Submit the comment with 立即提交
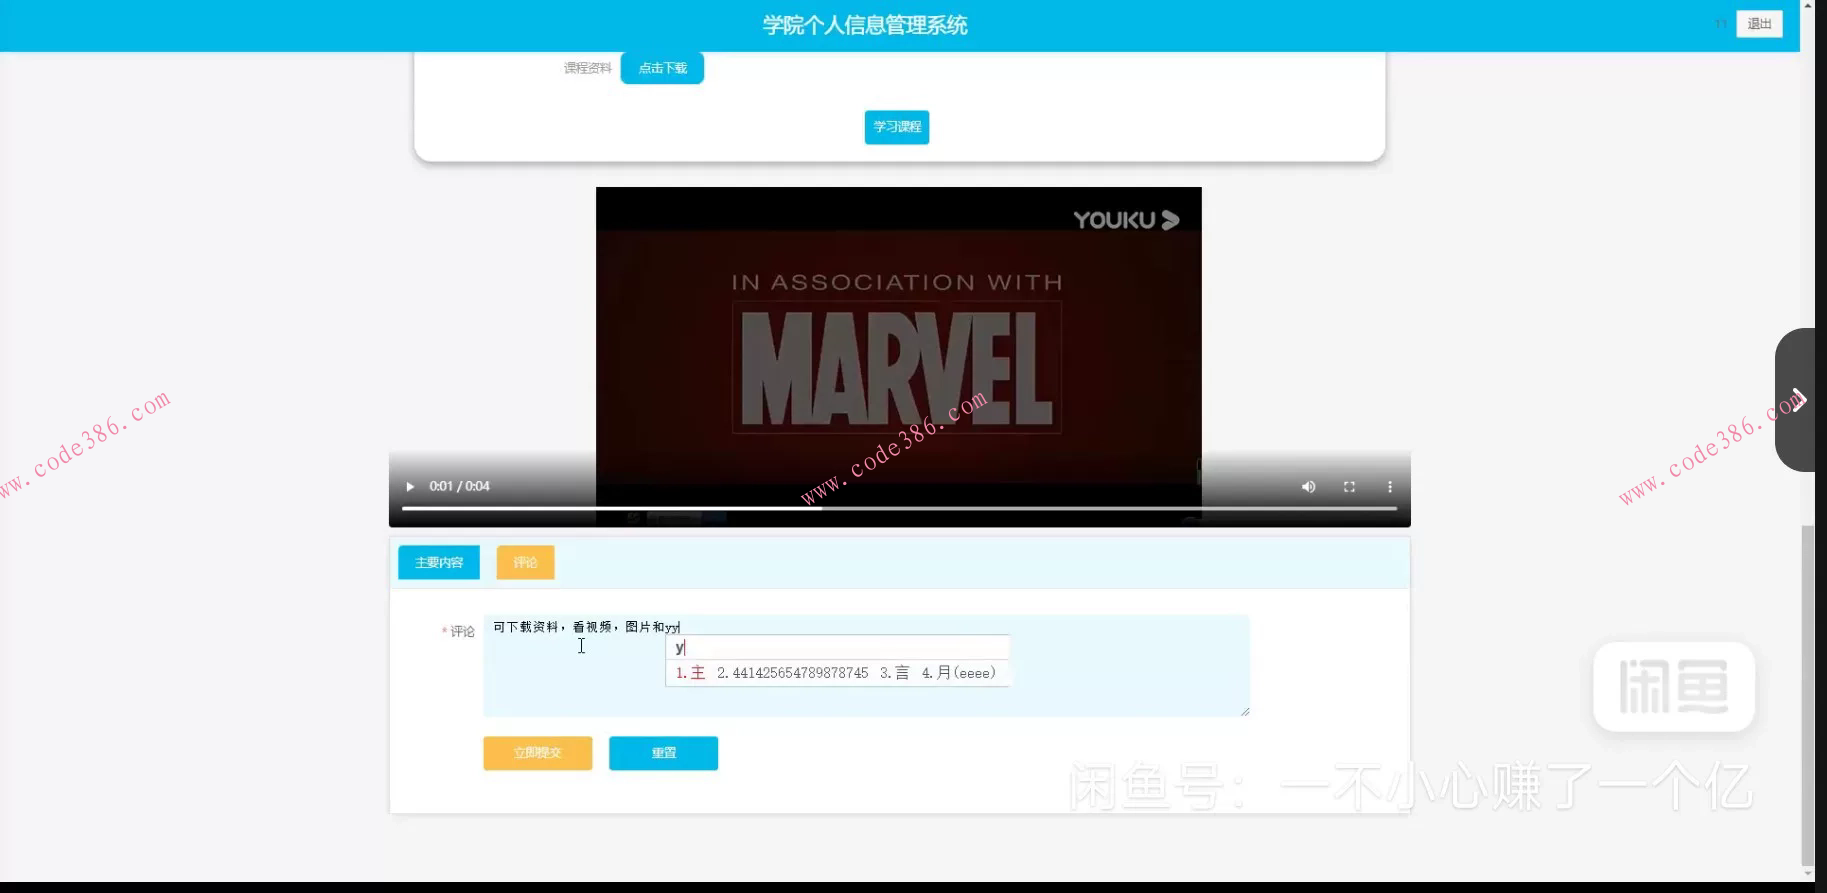Viewport: 1827px width, 893px height. tap(538, 753)
